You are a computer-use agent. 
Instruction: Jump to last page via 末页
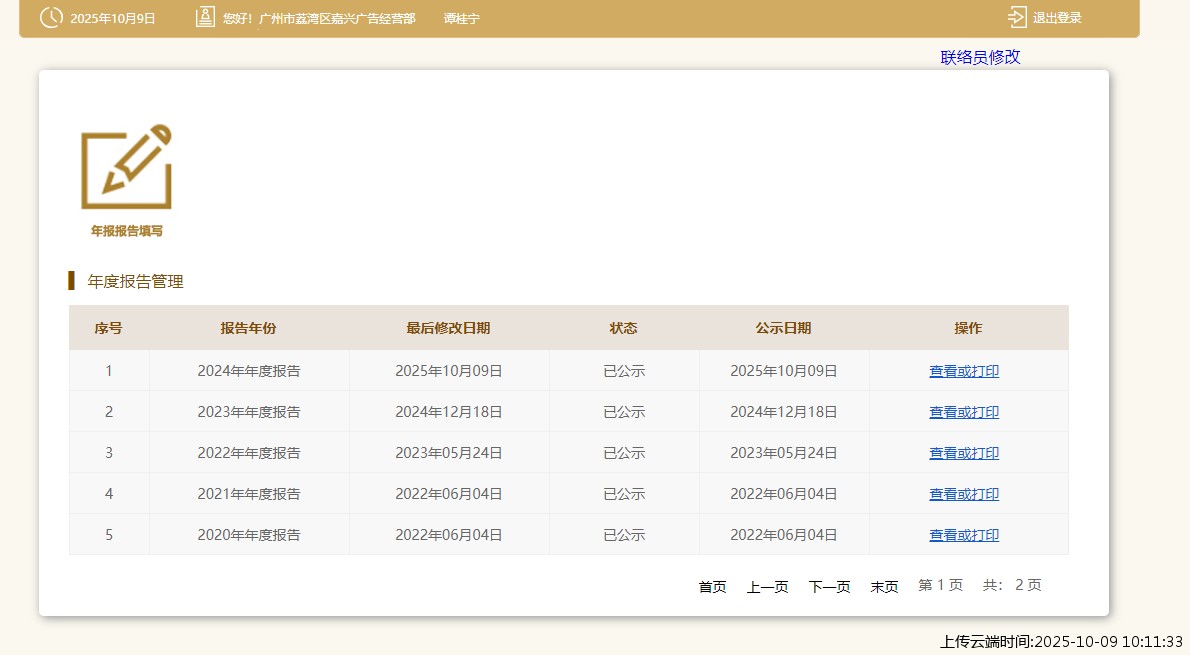[884, 587]
